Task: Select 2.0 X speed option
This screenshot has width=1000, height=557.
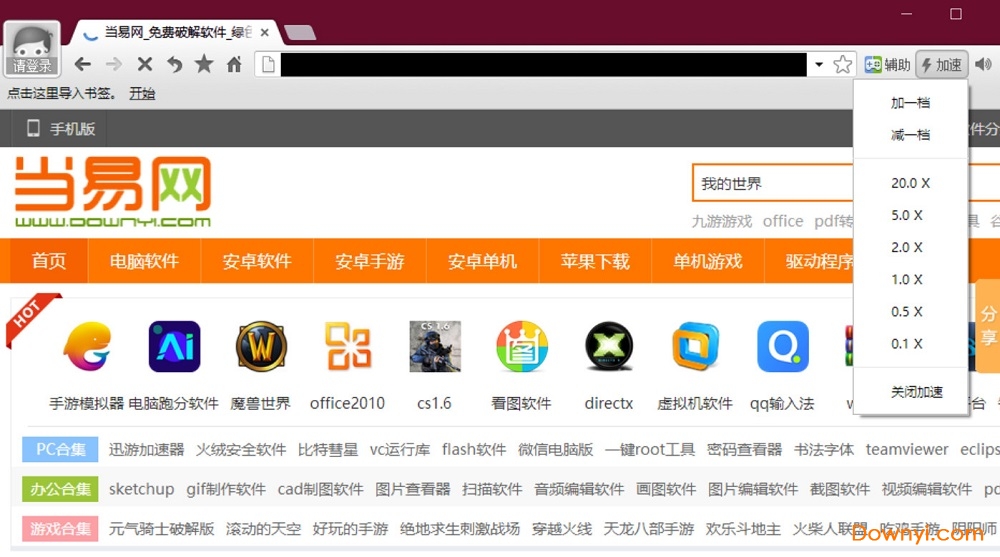Action: click(909, 247)
